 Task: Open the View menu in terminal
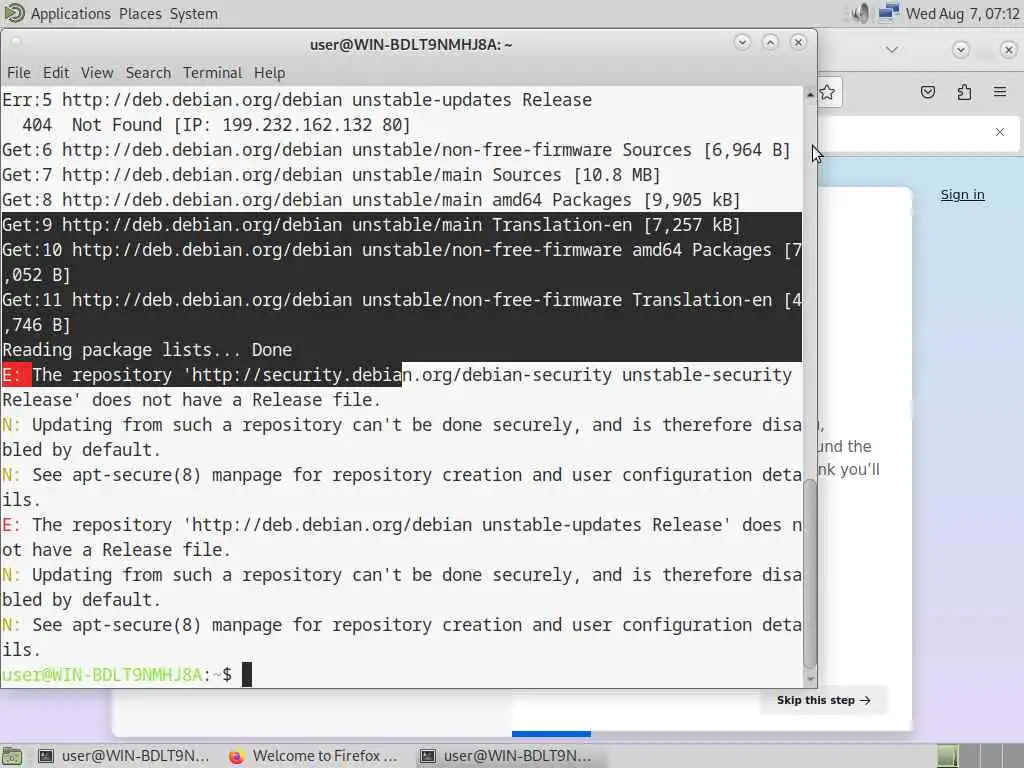[x=97, y=72]
